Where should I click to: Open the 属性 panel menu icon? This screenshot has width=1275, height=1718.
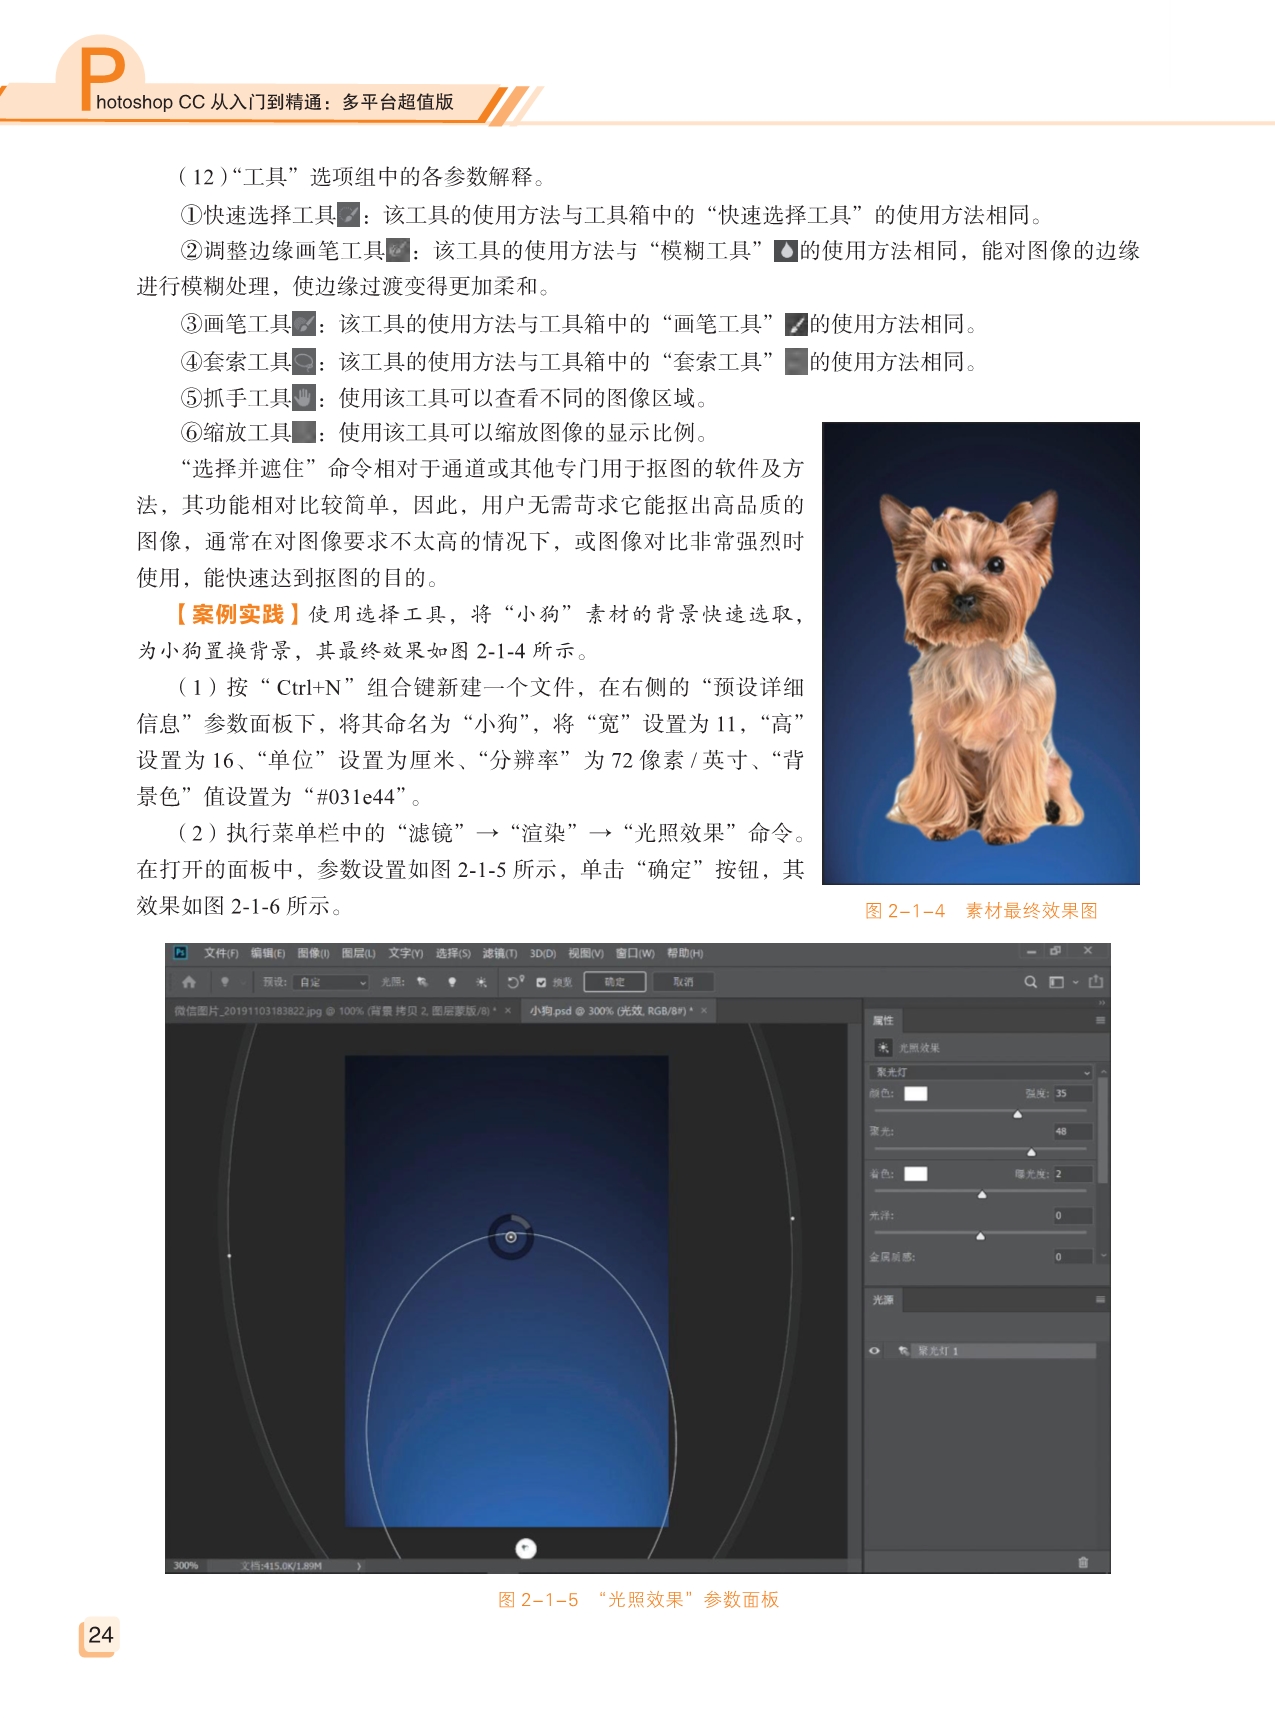coord(1100,1020)
